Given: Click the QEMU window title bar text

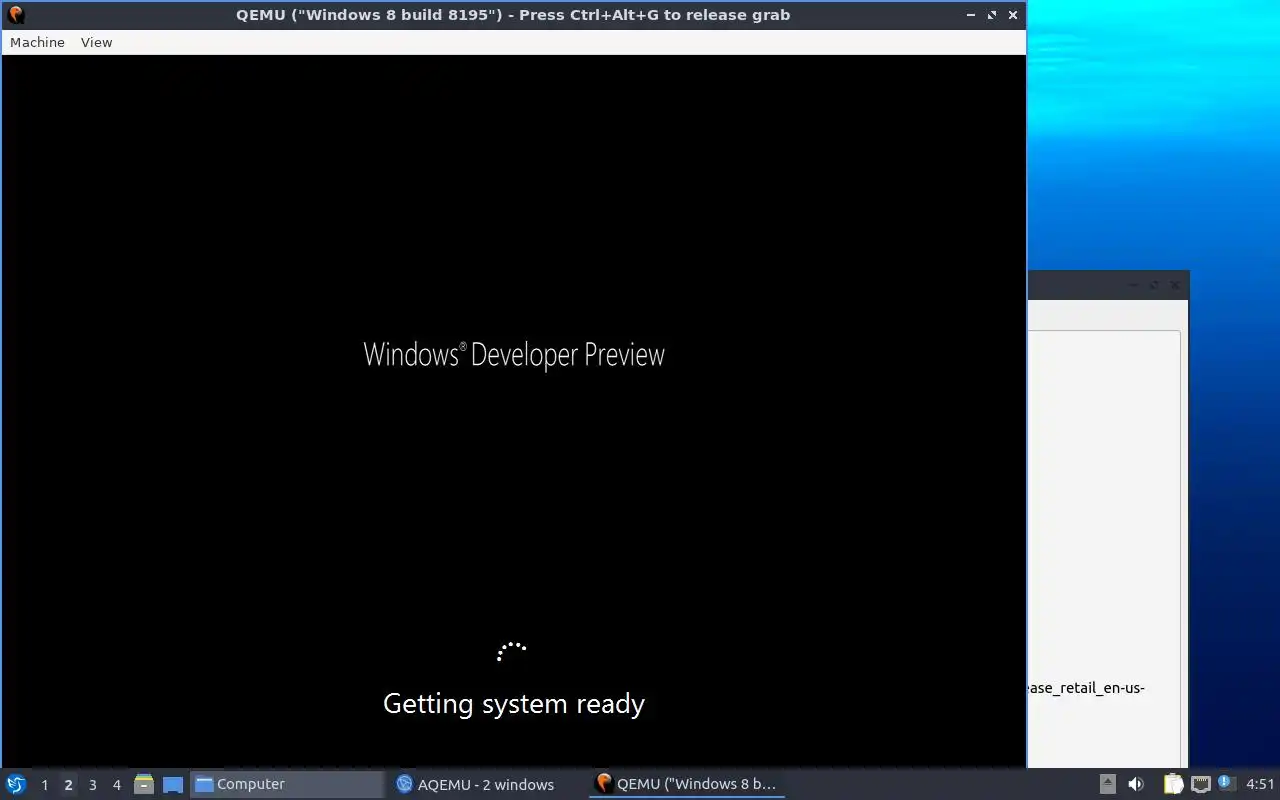Looking at the screenshot, I should point(513,15).
